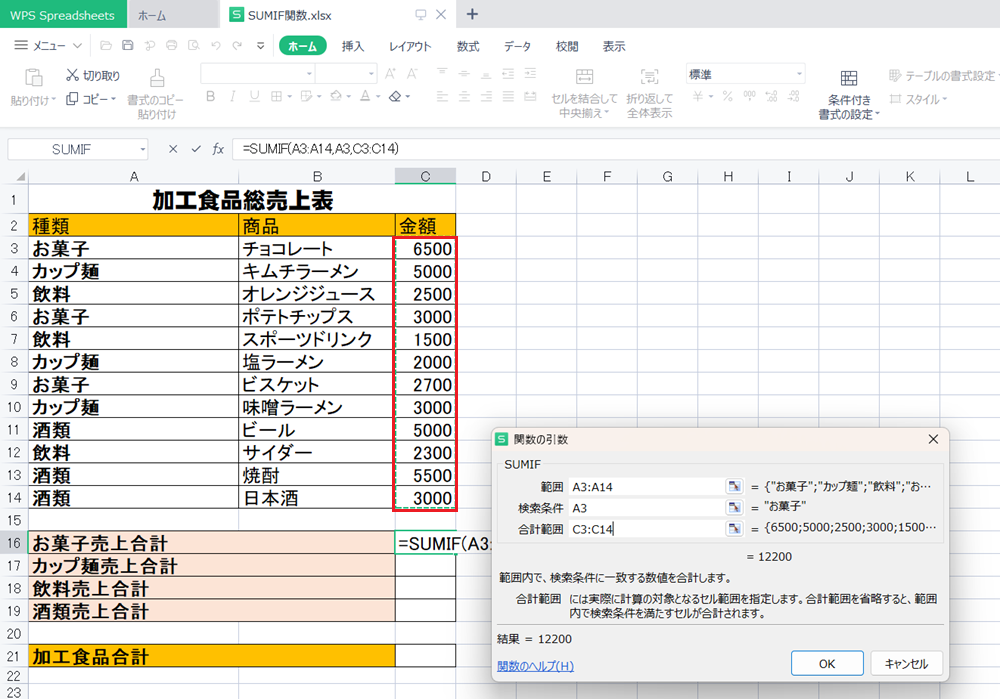Image resolution: width=1000 pixels, height=699 pixels.
Task: Switch to the 挿入 ribbon tab
Action: pyautogui.click(x=353, y=46)
